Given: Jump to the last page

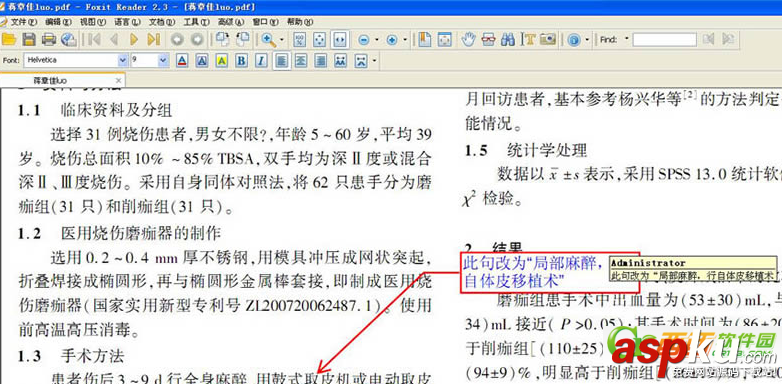Looking at the screenshot, I should pyautogui.click(x=154, y=40).
